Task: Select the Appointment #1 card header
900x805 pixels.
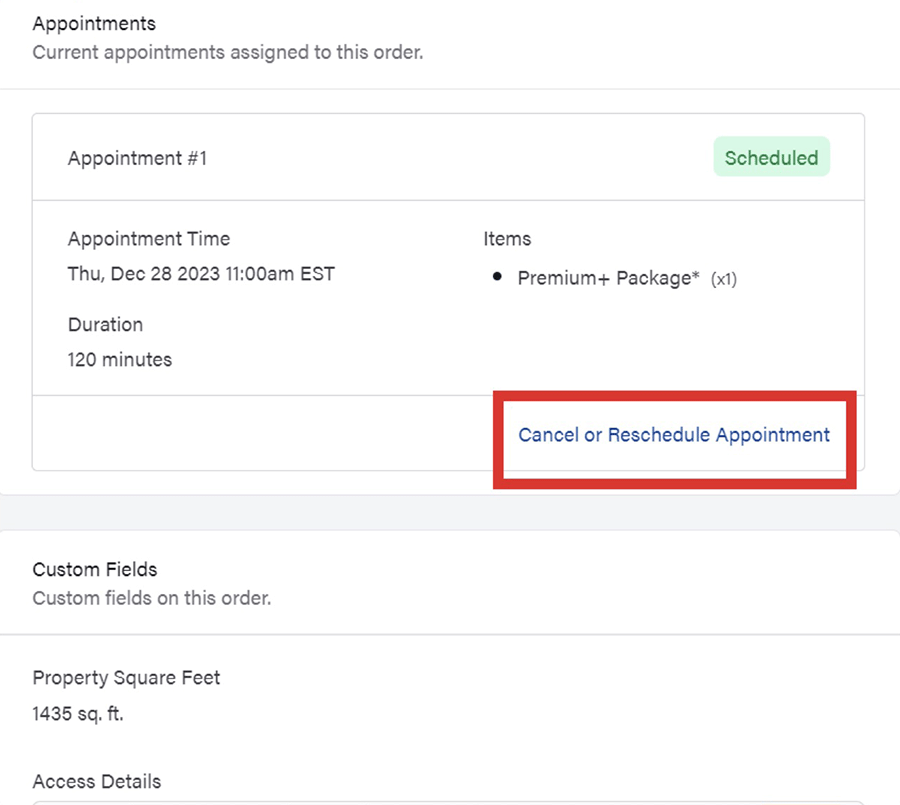Action: tap(138, 158)
